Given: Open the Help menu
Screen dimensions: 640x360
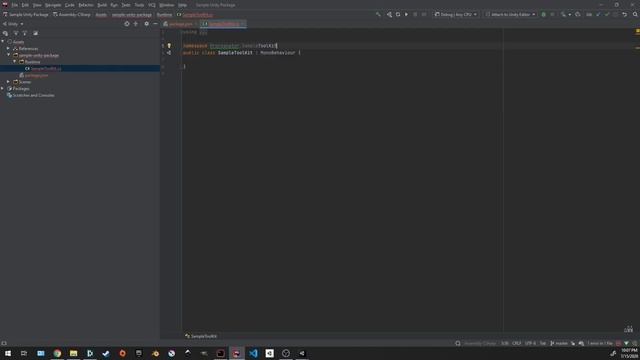Looking at the screenshot, I should [x=182, y=5].
